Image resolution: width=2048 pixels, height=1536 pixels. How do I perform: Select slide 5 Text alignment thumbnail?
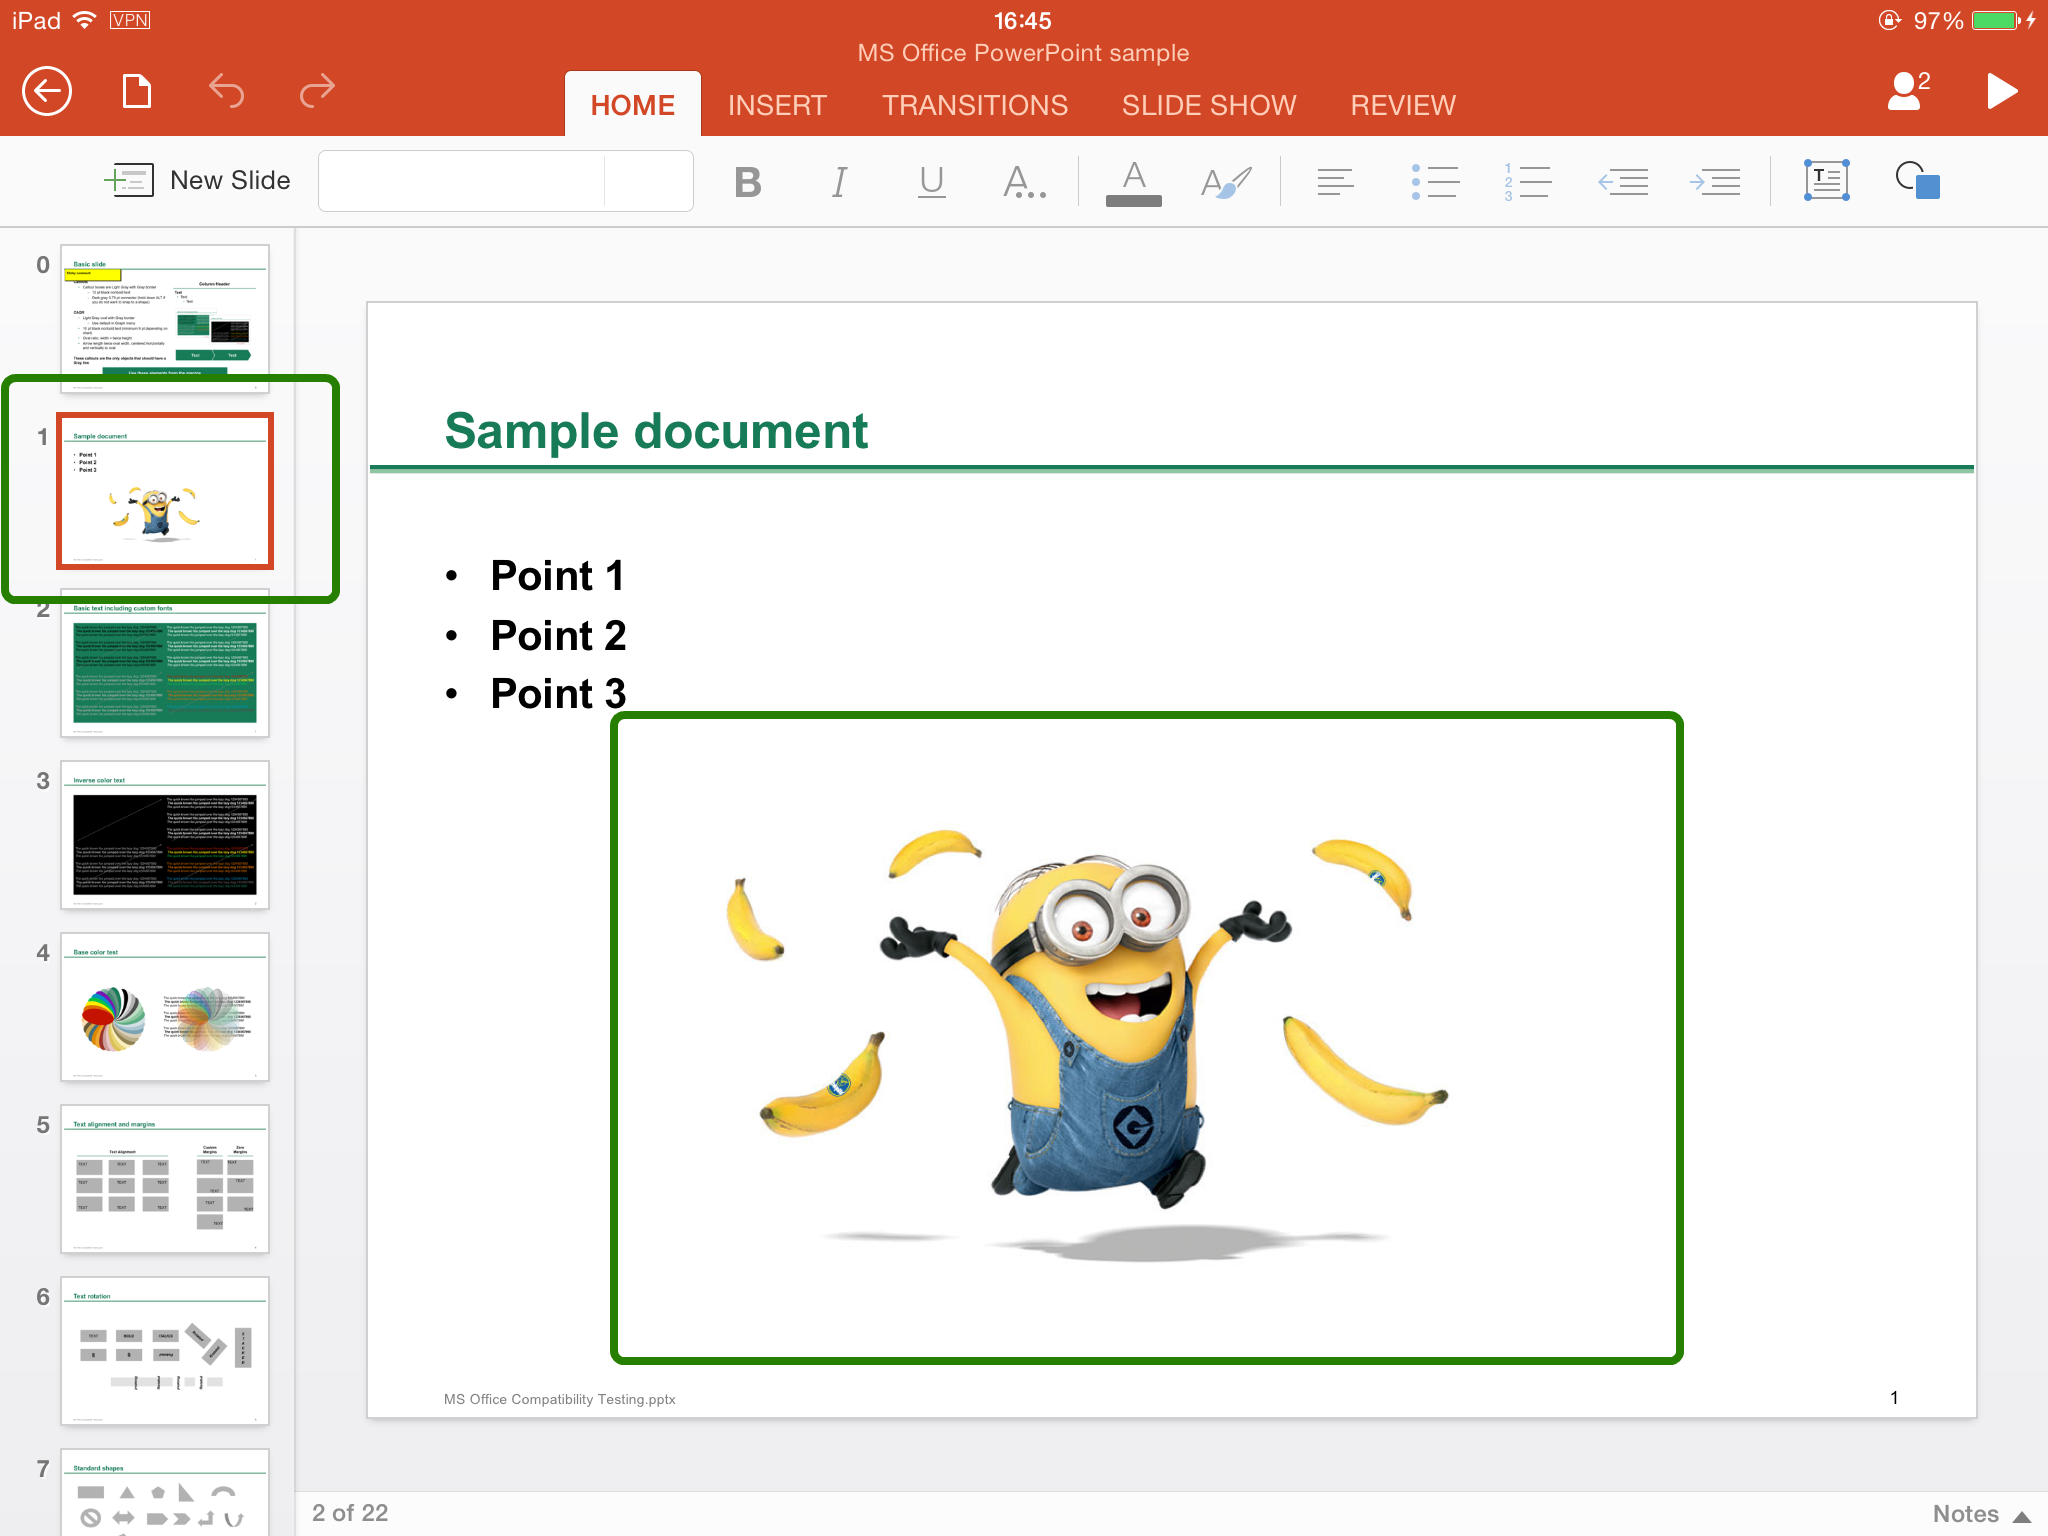[165, 1179]
